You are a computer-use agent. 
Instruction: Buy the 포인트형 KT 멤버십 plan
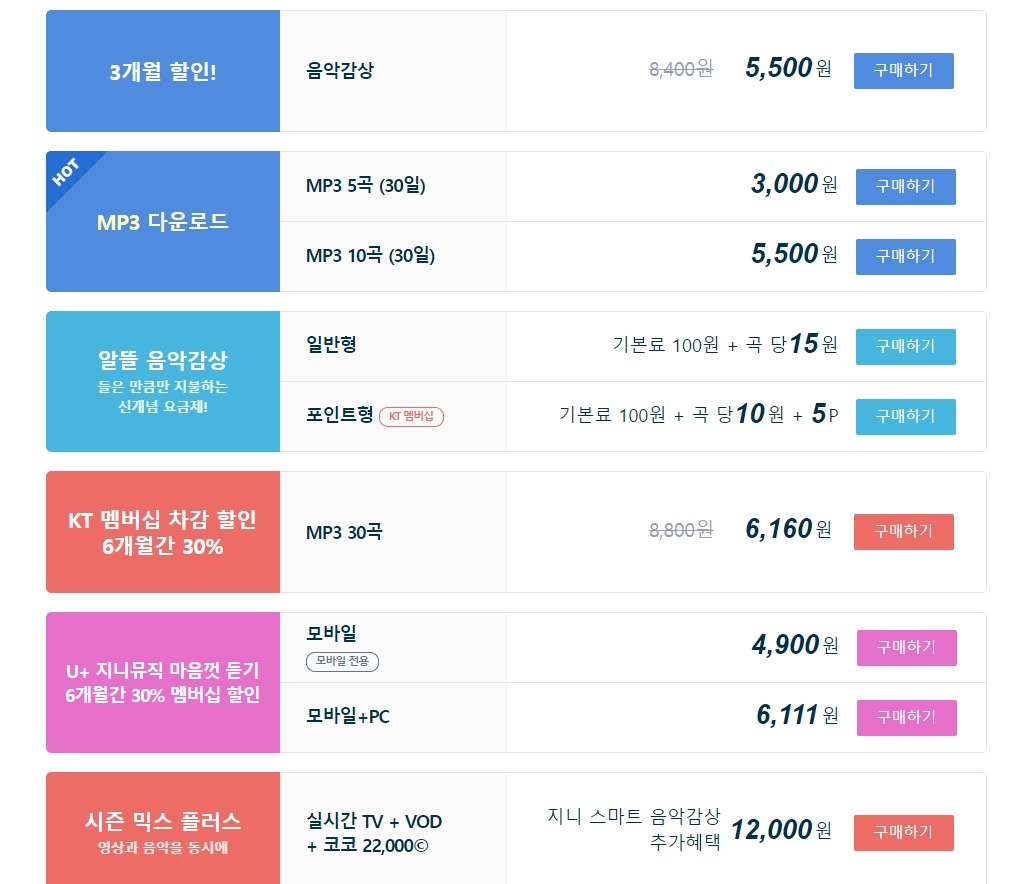tap(905, 416)
